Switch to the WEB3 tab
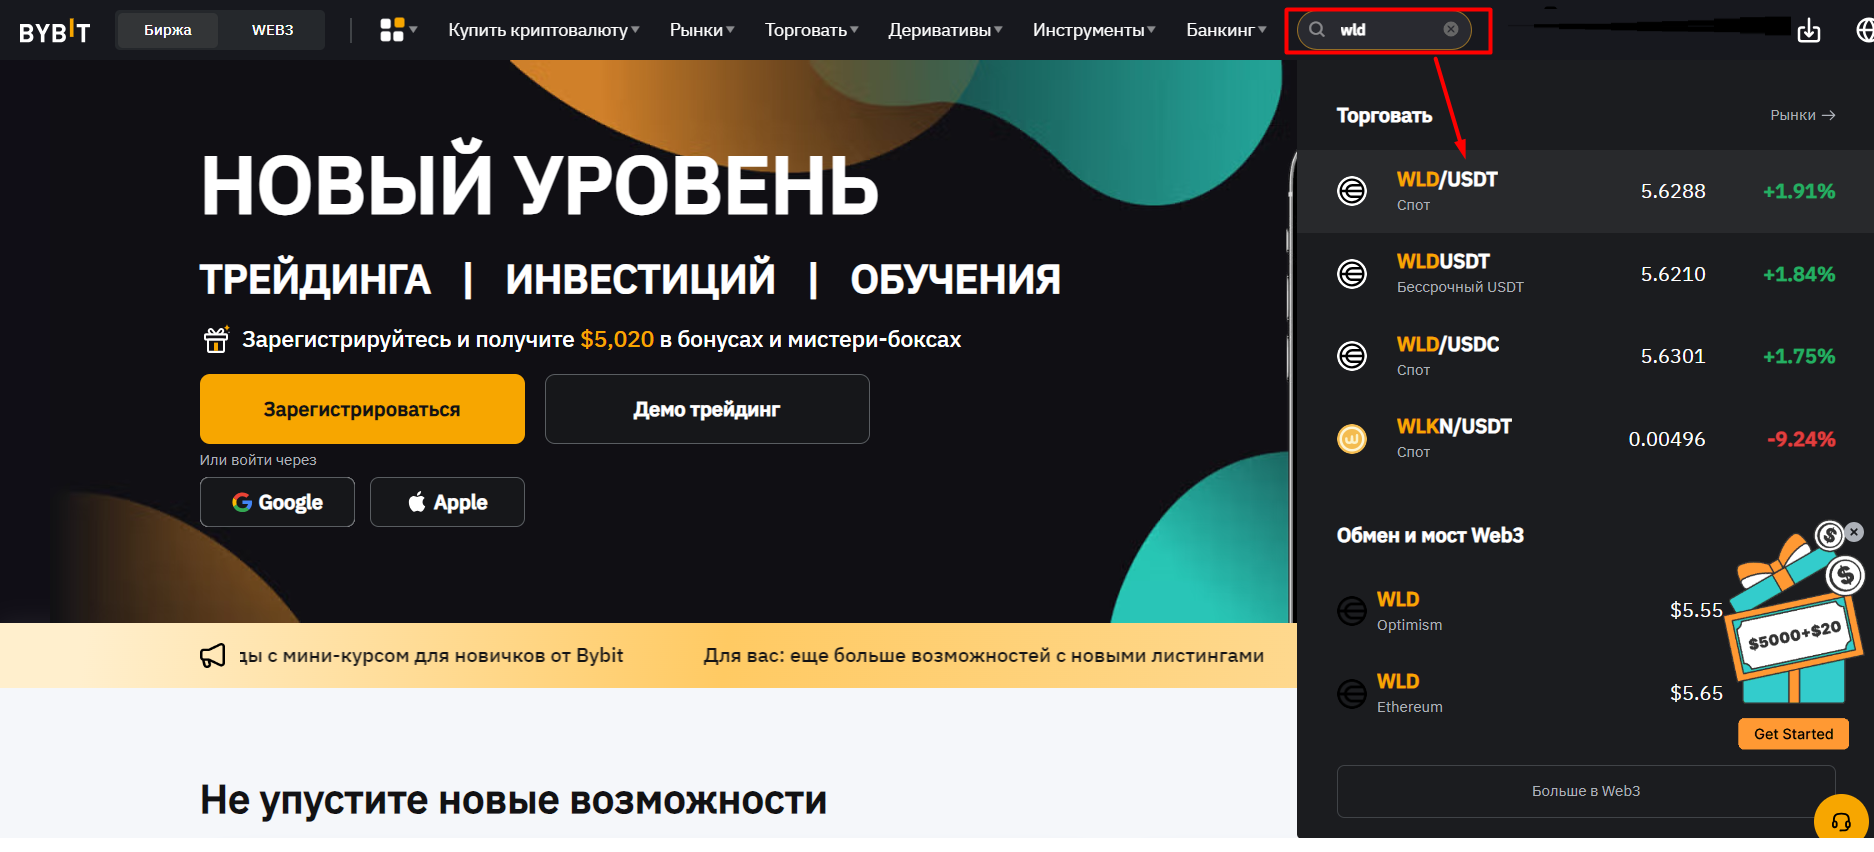 point(272,30)
